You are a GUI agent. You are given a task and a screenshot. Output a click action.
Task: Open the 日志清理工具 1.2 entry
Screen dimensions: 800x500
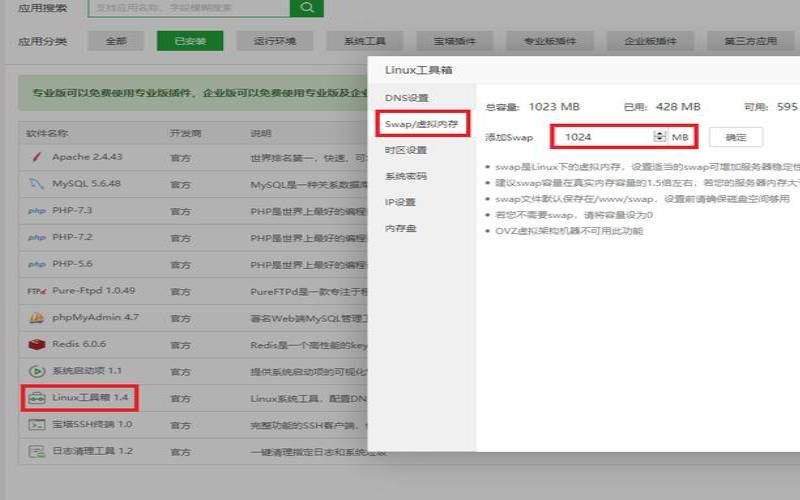pos(92,451)
